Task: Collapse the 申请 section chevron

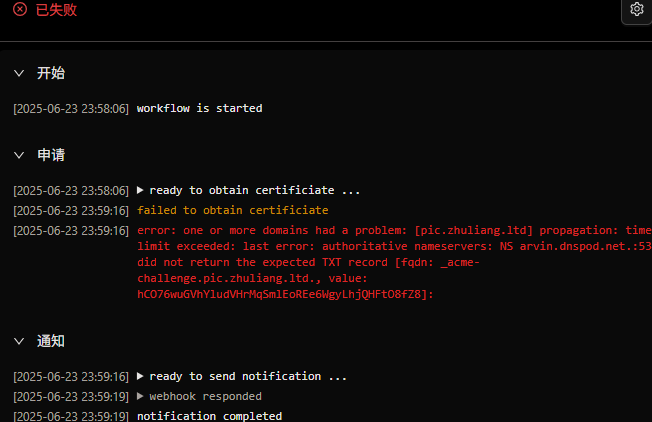Action: (19, 155)
